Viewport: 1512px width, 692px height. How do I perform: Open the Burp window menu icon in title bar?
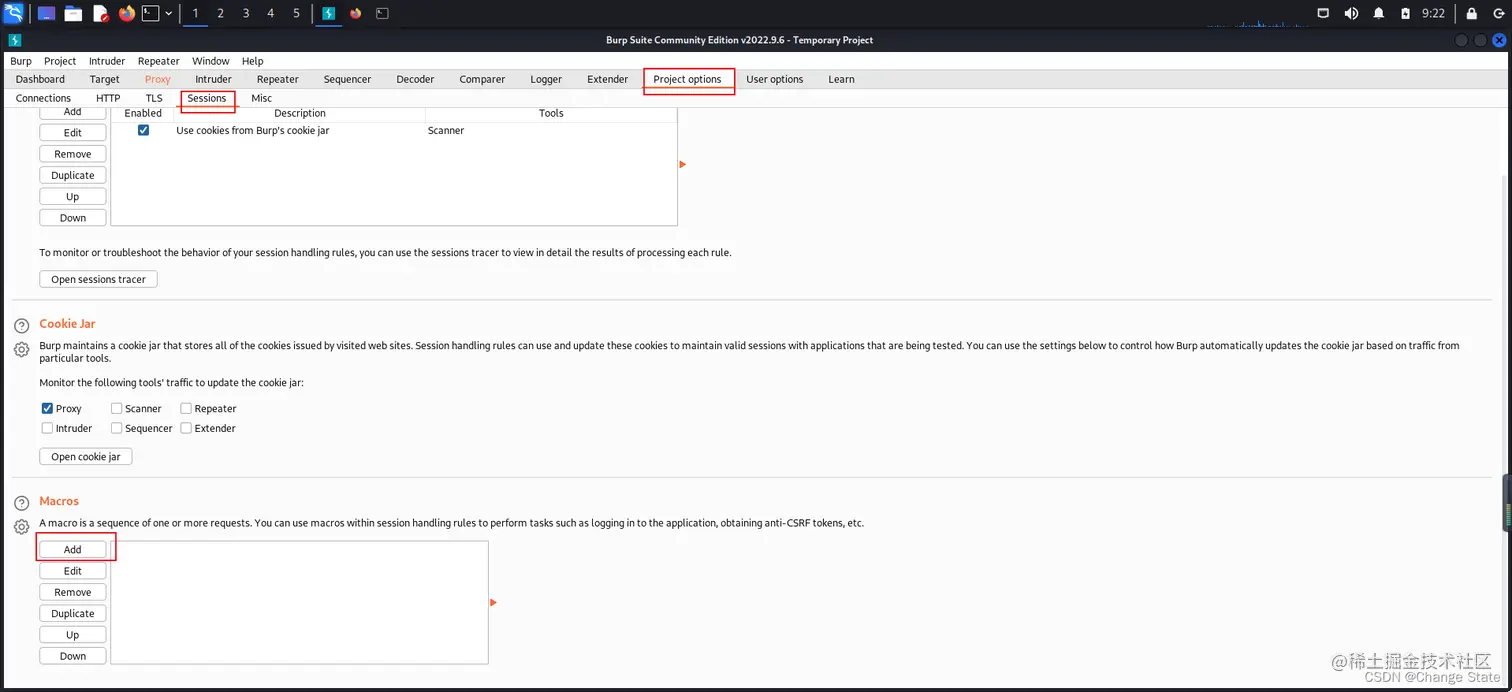(15, 40)
